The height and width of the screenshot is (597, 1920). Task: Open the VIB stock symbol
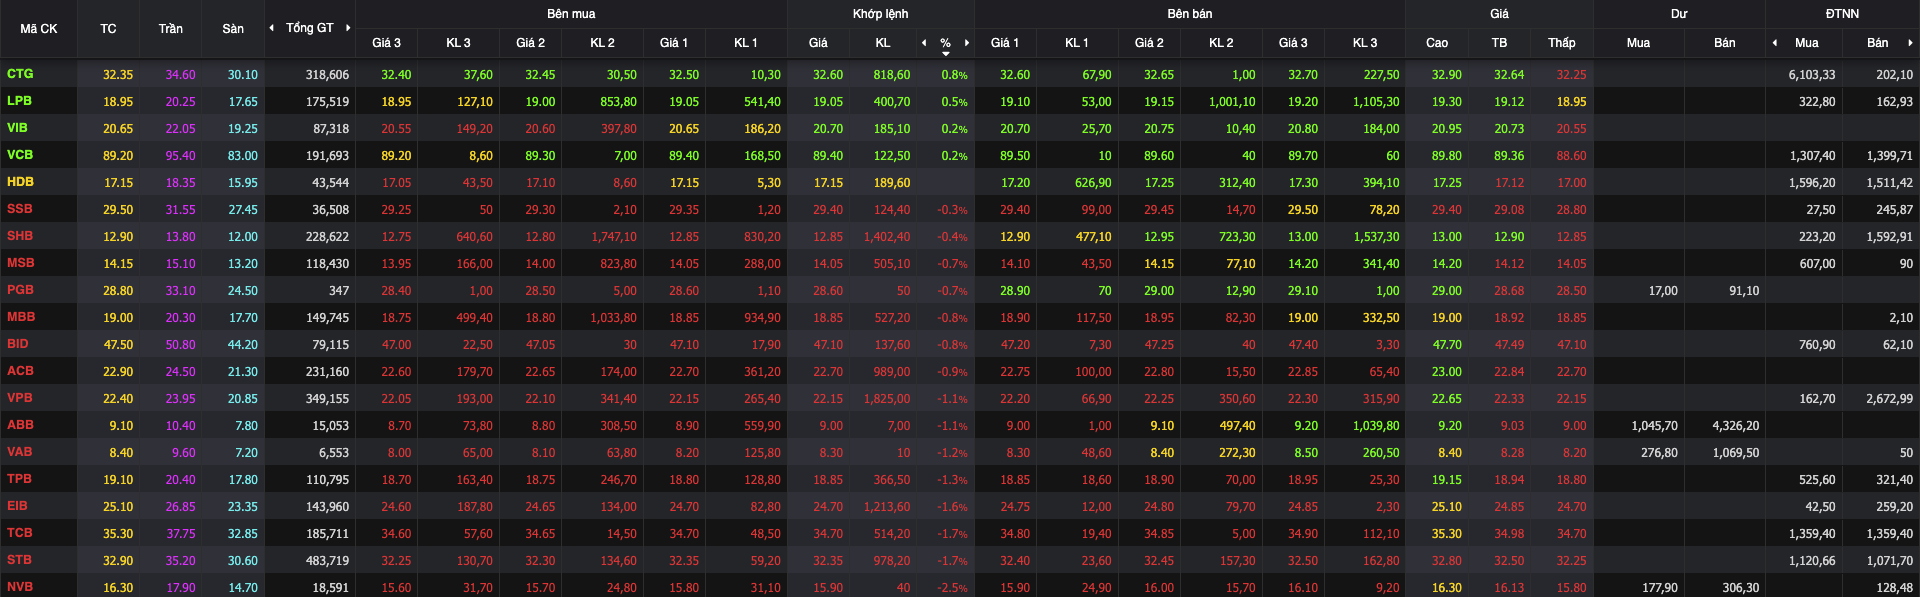pos(17,128)
